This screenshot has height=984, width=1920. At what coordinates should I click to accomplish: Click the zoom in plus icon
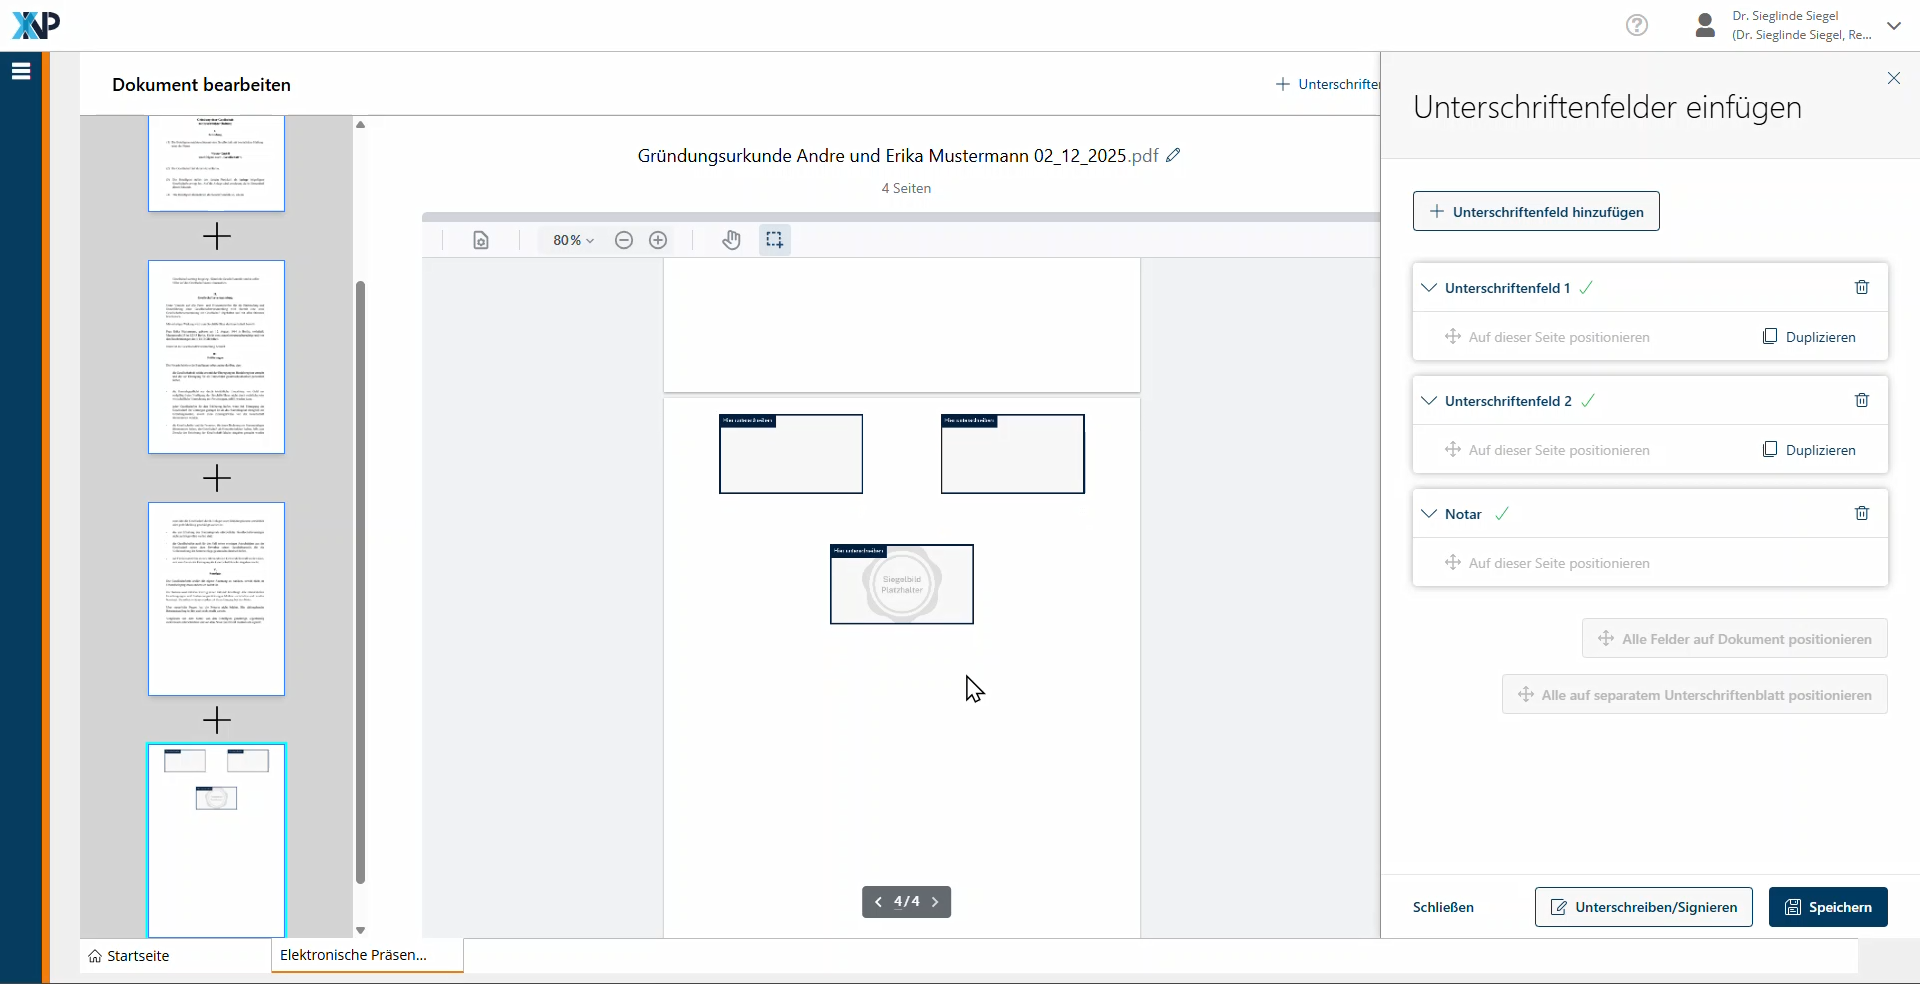[658, 240]
